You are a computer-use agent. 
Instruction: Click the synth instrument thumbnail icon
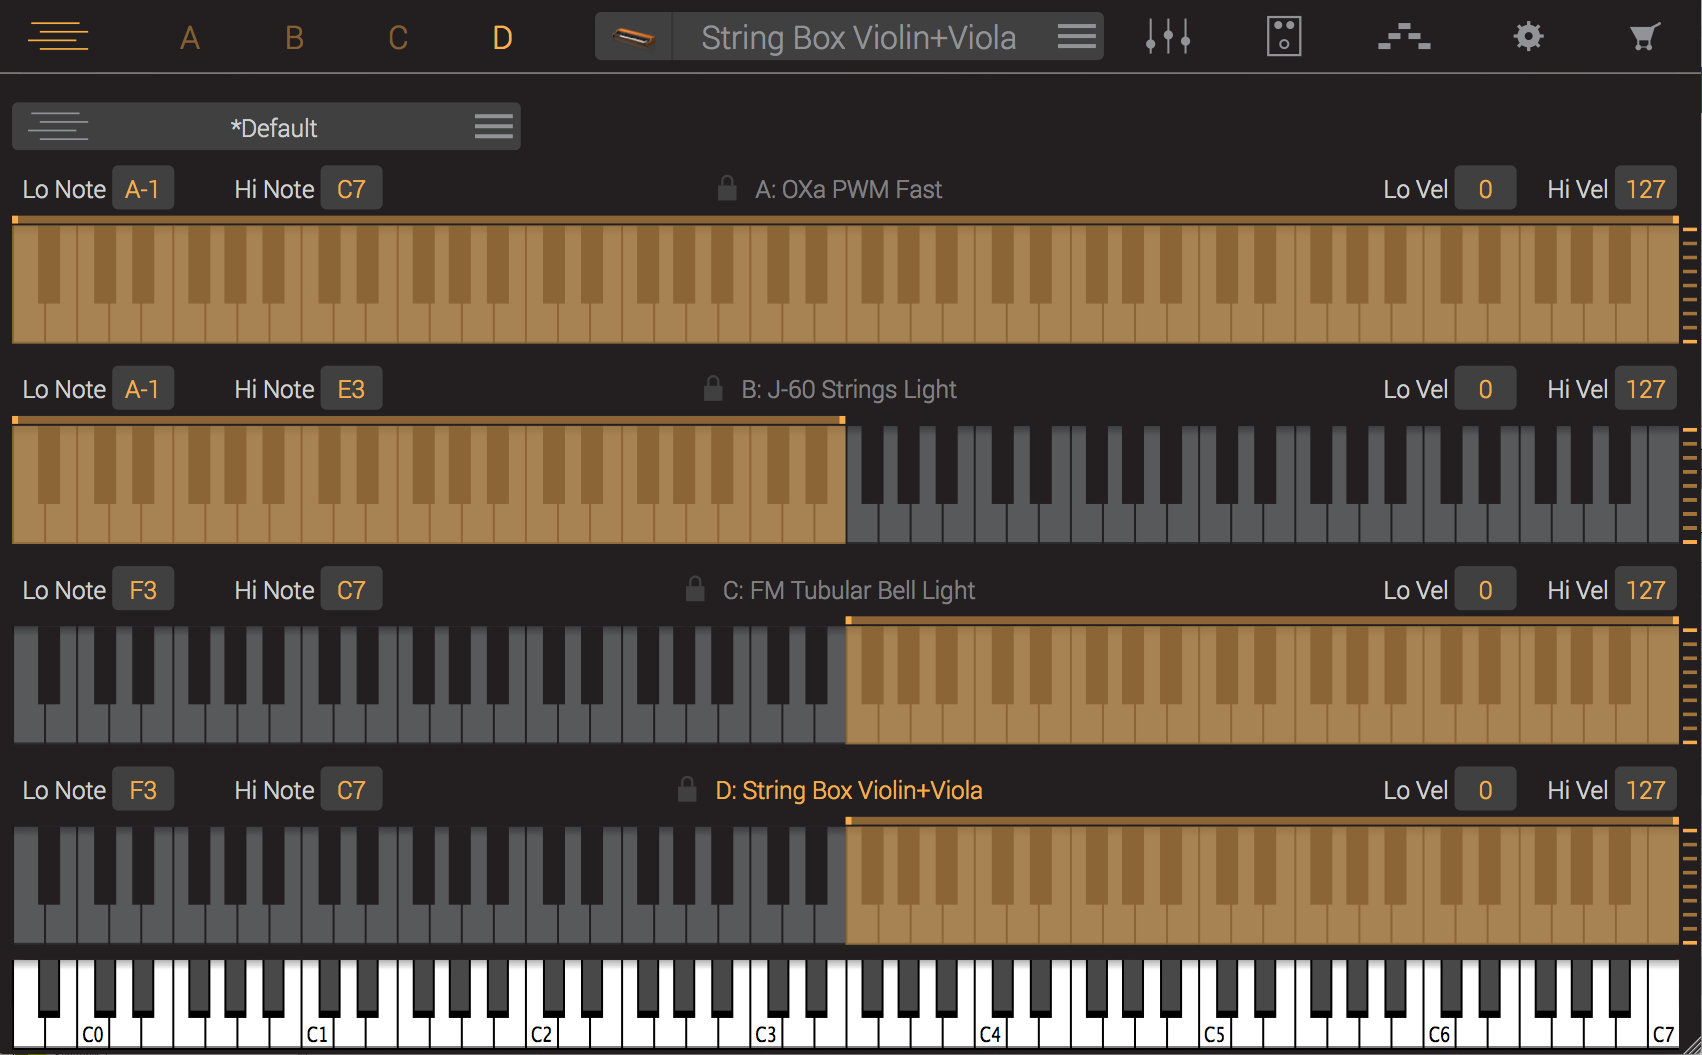click(634, 37)
